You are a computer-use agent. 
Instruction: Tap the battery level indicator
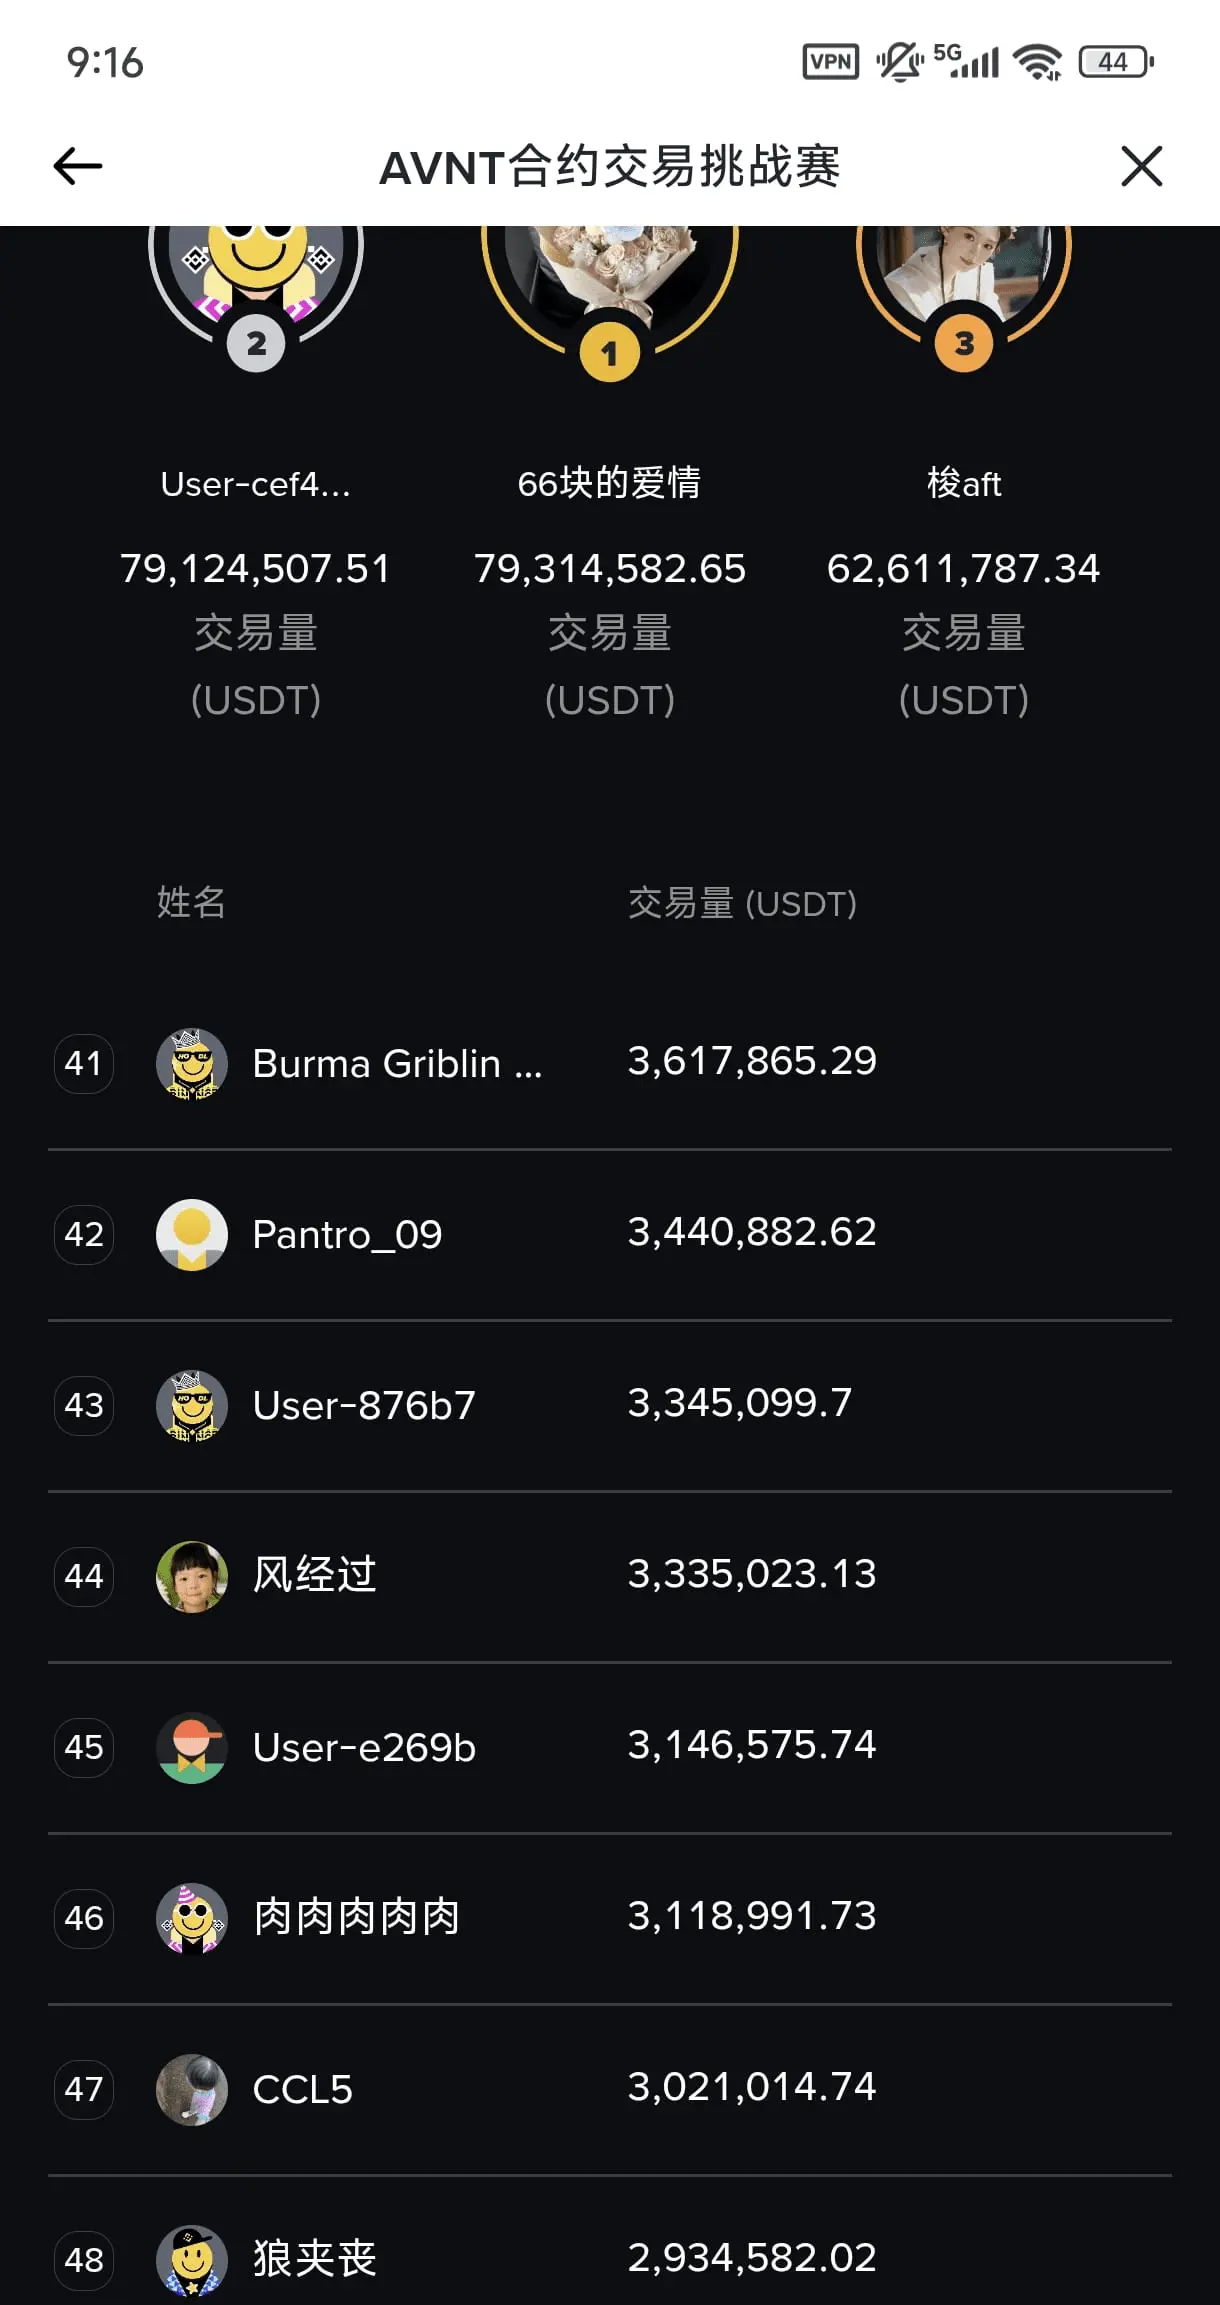pyautogui.click(x=1116, y=62)
